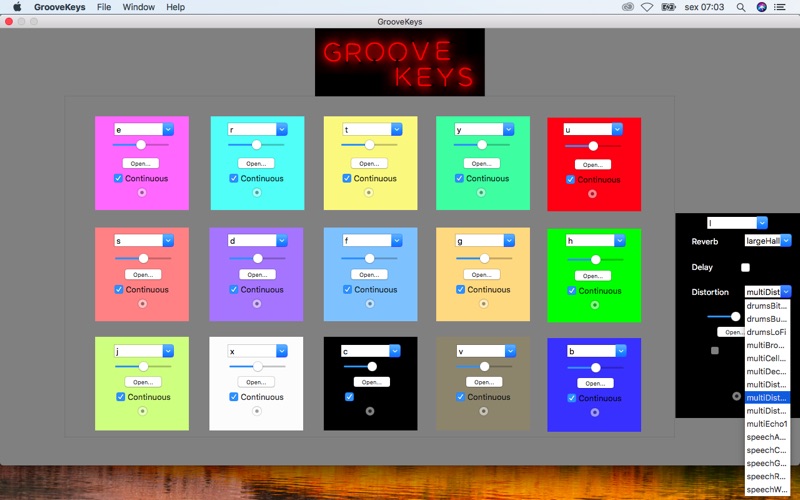The image size is (800, 500).
Task: Click the round indicator in the cyan r pad
Action: pos(257,192)
